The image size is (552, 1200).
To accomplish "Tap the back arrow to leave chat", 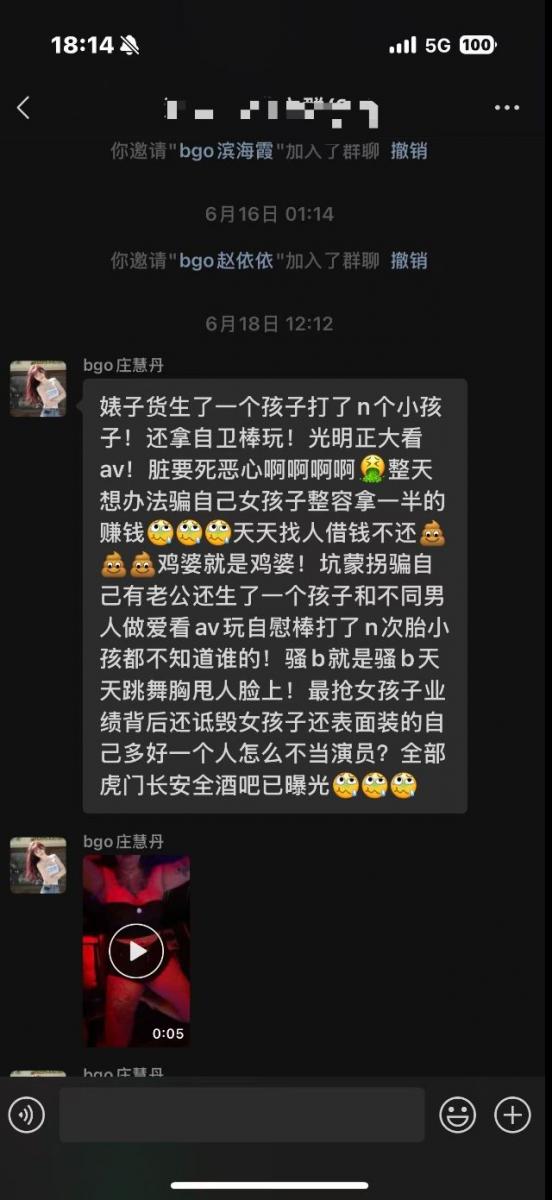I will pos(24,108).
